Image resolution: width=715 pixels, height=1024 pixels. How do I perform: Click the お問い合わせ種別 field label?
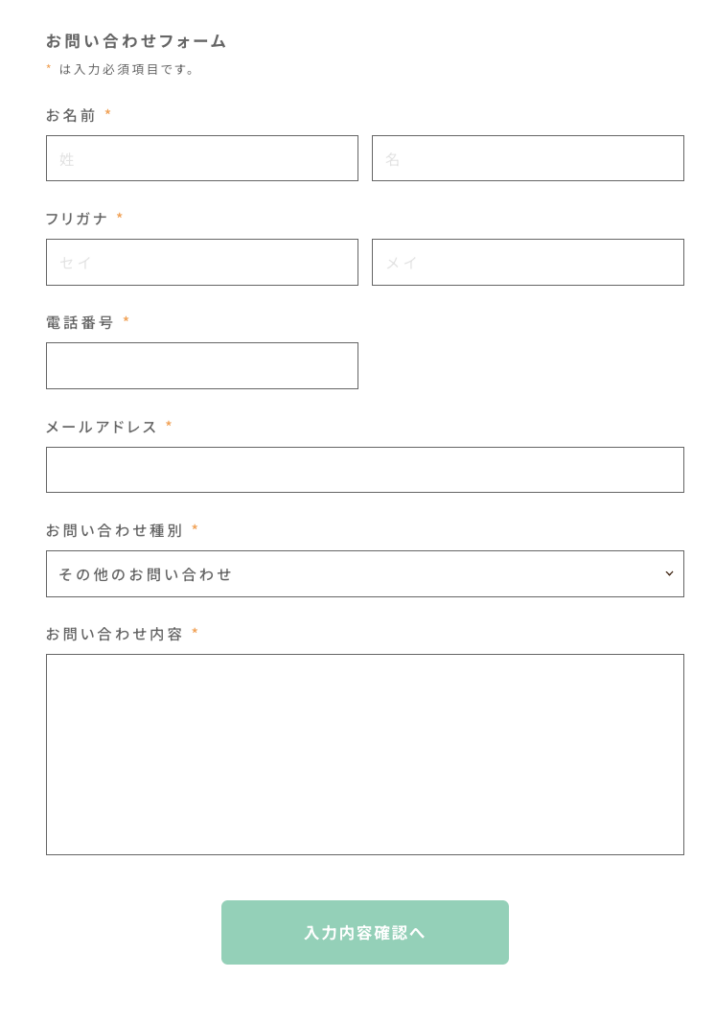pyautogui.click(x=114, y=530)
